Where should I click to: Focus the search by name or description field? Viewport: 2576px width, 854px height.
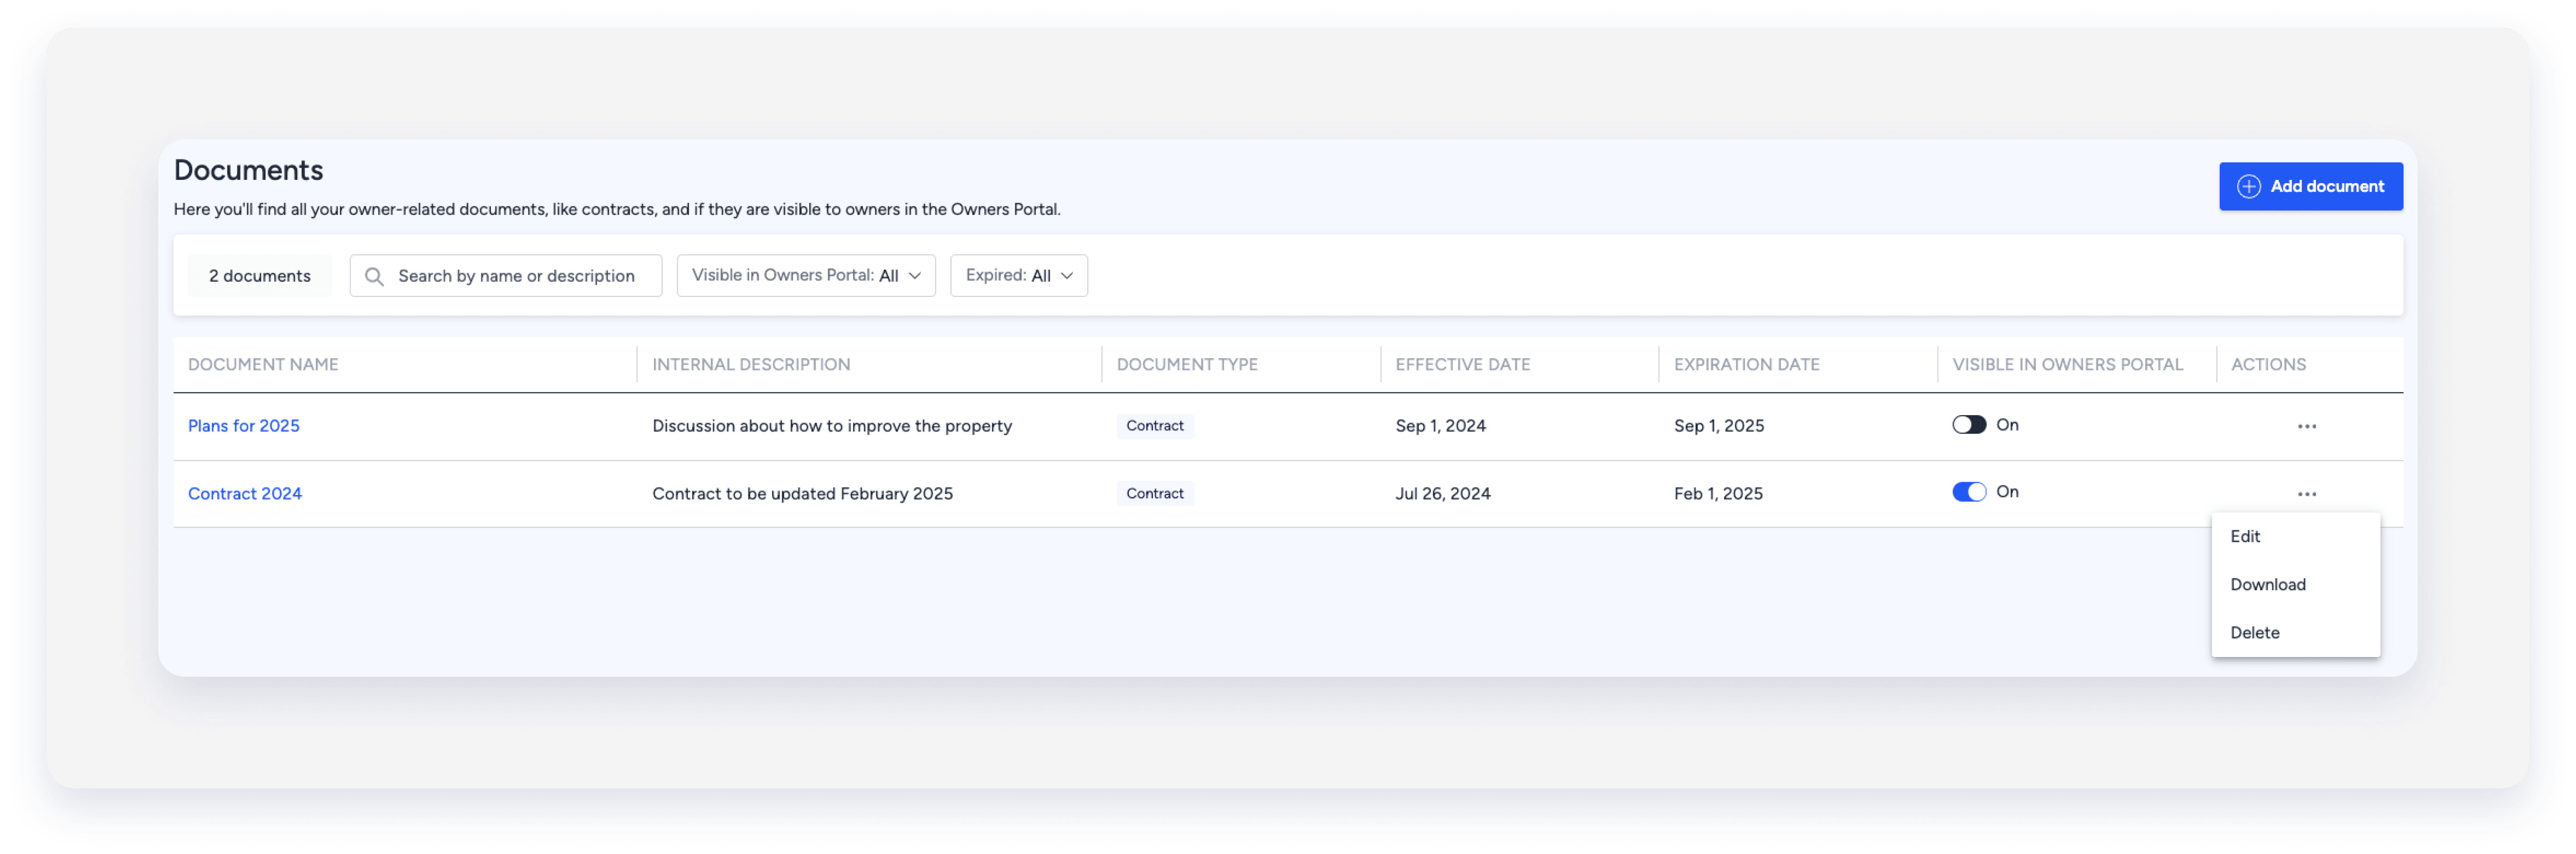(516, 276)
